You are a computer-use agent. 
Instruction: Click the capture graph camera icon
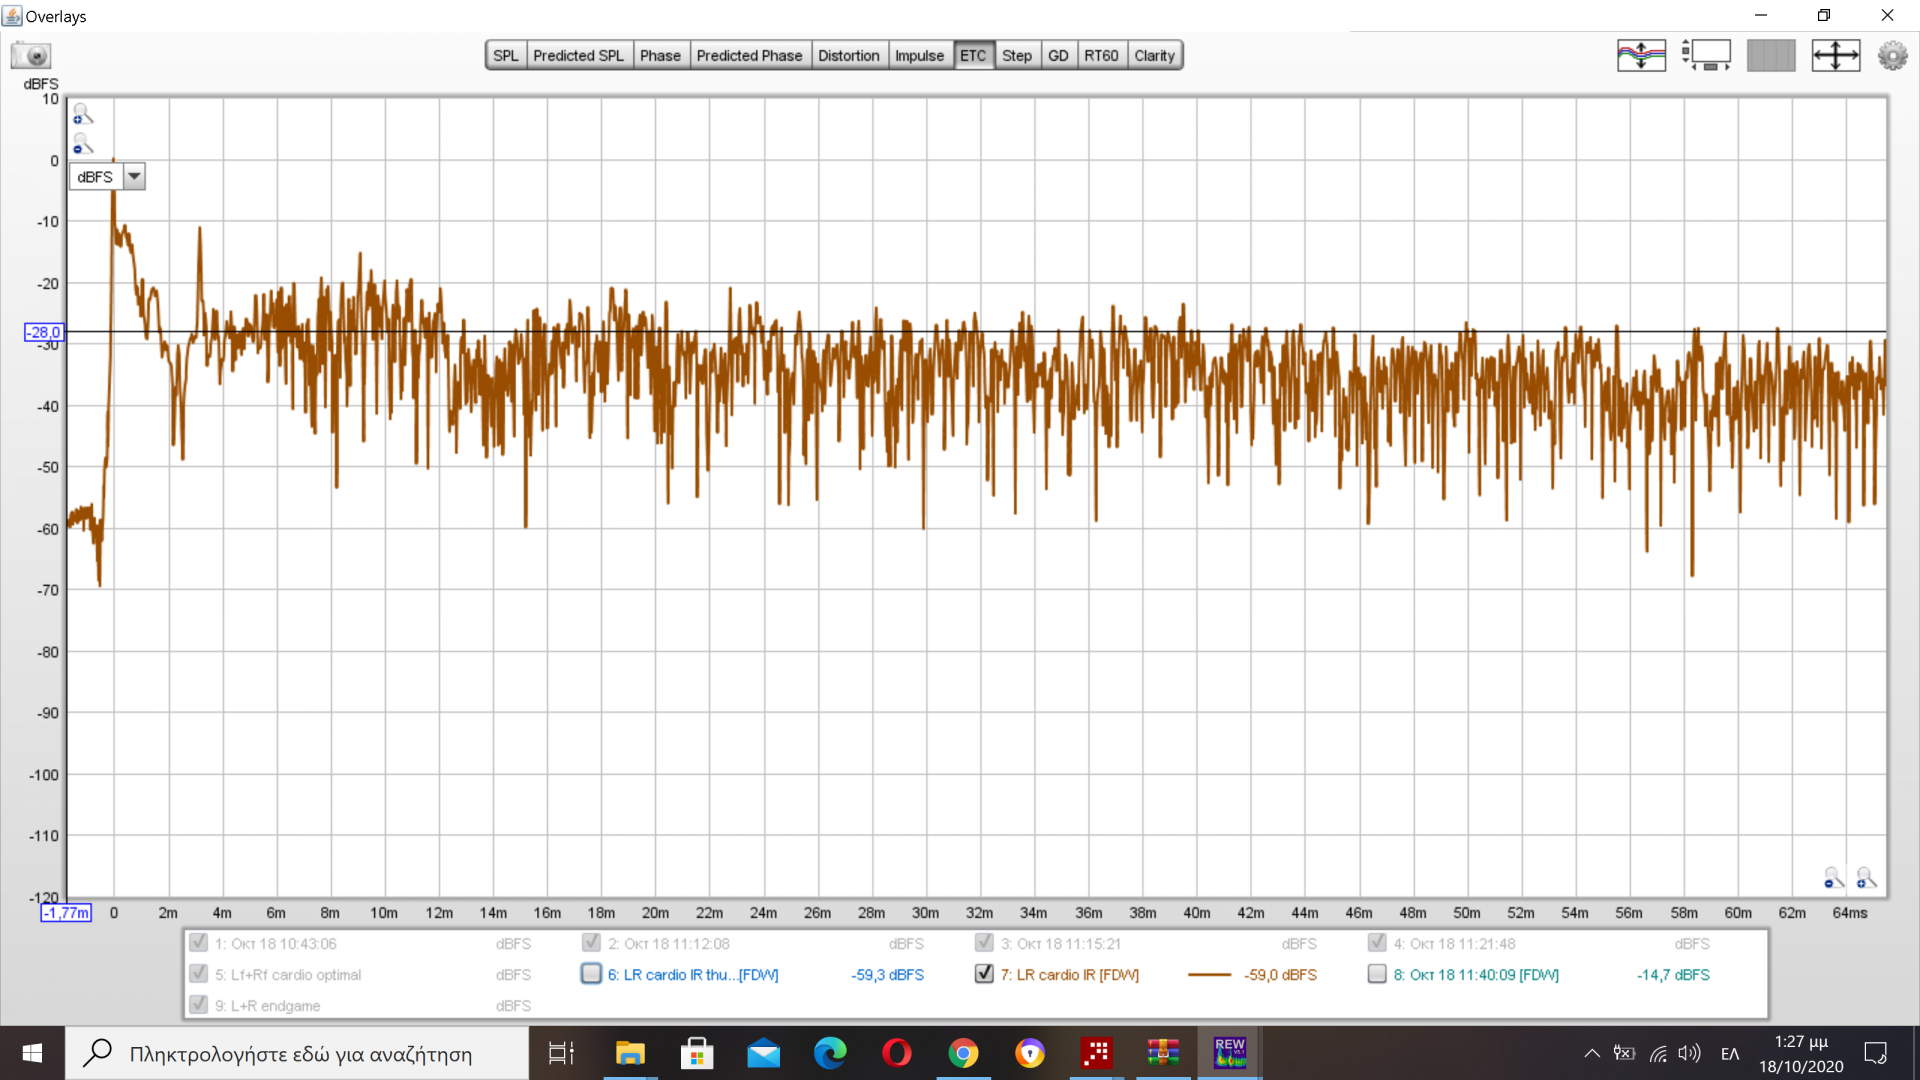point(31,55)
